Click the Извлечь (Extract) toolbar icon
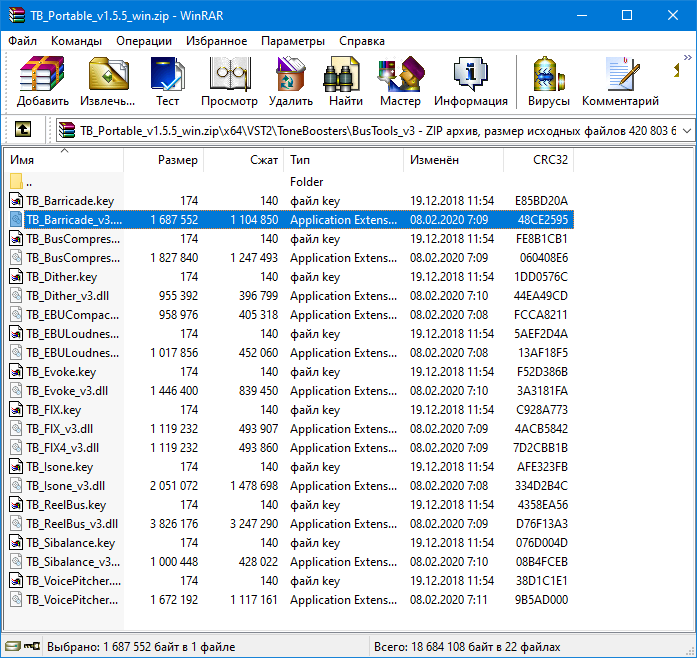Viewport: 697px width, 658px height. pyautogui.click(x=108, y=73)
